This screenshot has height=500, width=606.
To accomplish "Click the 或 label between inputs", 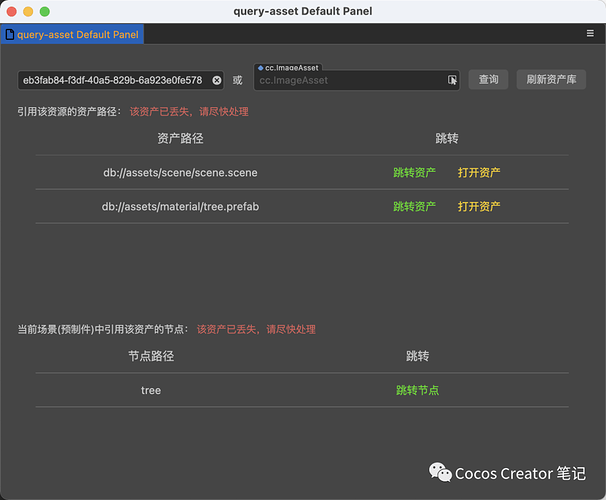I will tap(237, 80).
